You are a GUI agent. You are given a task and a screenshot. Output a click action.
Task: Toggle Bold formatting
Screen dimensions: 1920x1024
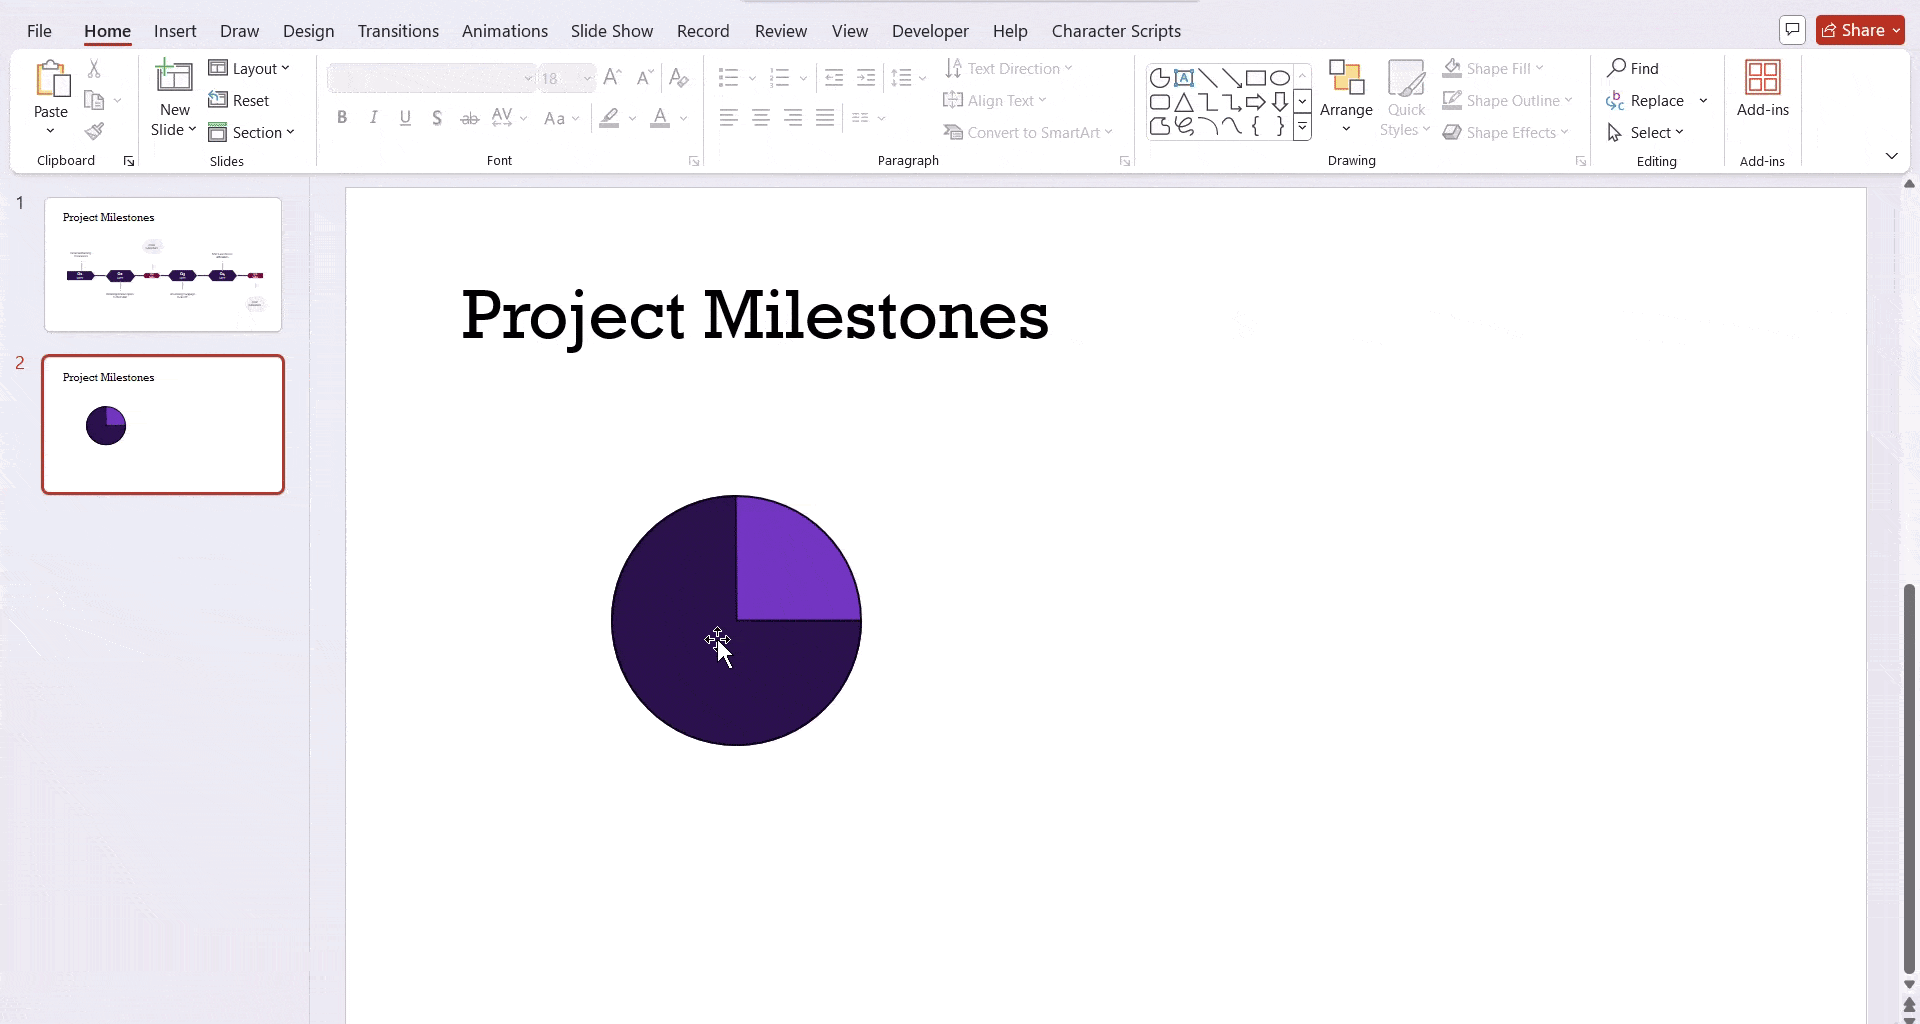(342, 118)
